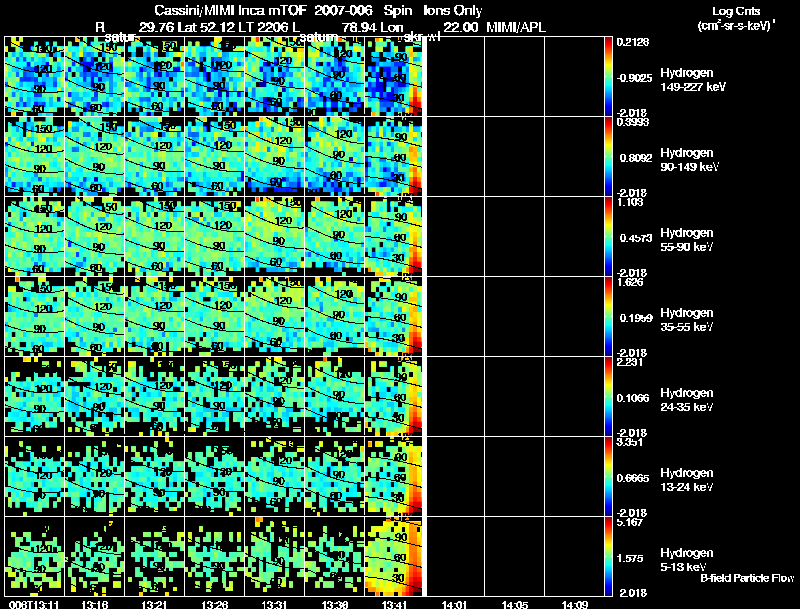This screenshot has height=609, width=800.
Task: Click the empty 14:01 panel in the top row
Action: pos(455,77)
